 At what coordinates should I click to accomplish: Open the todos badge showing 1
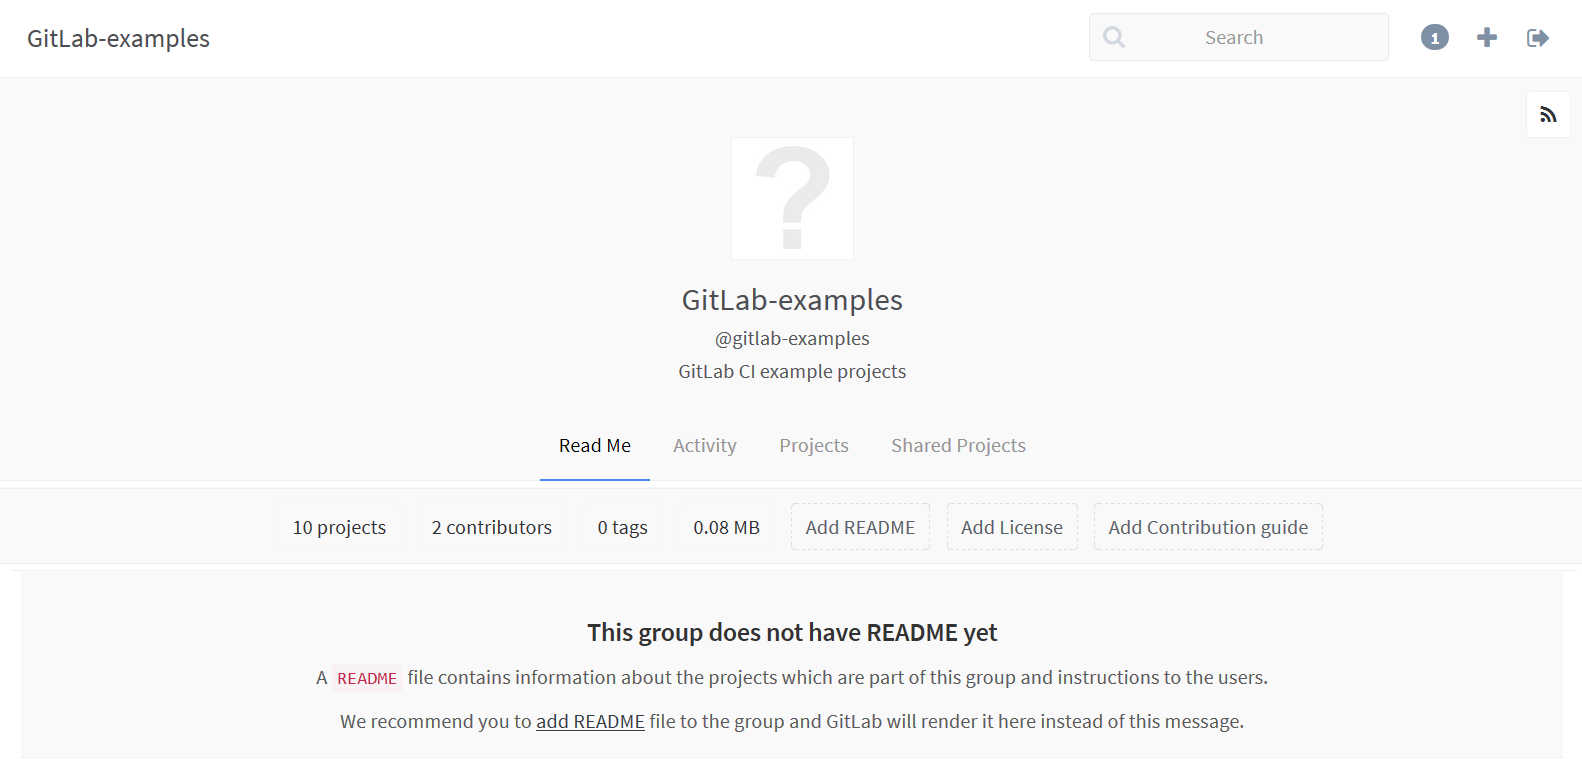(1434, 38)
